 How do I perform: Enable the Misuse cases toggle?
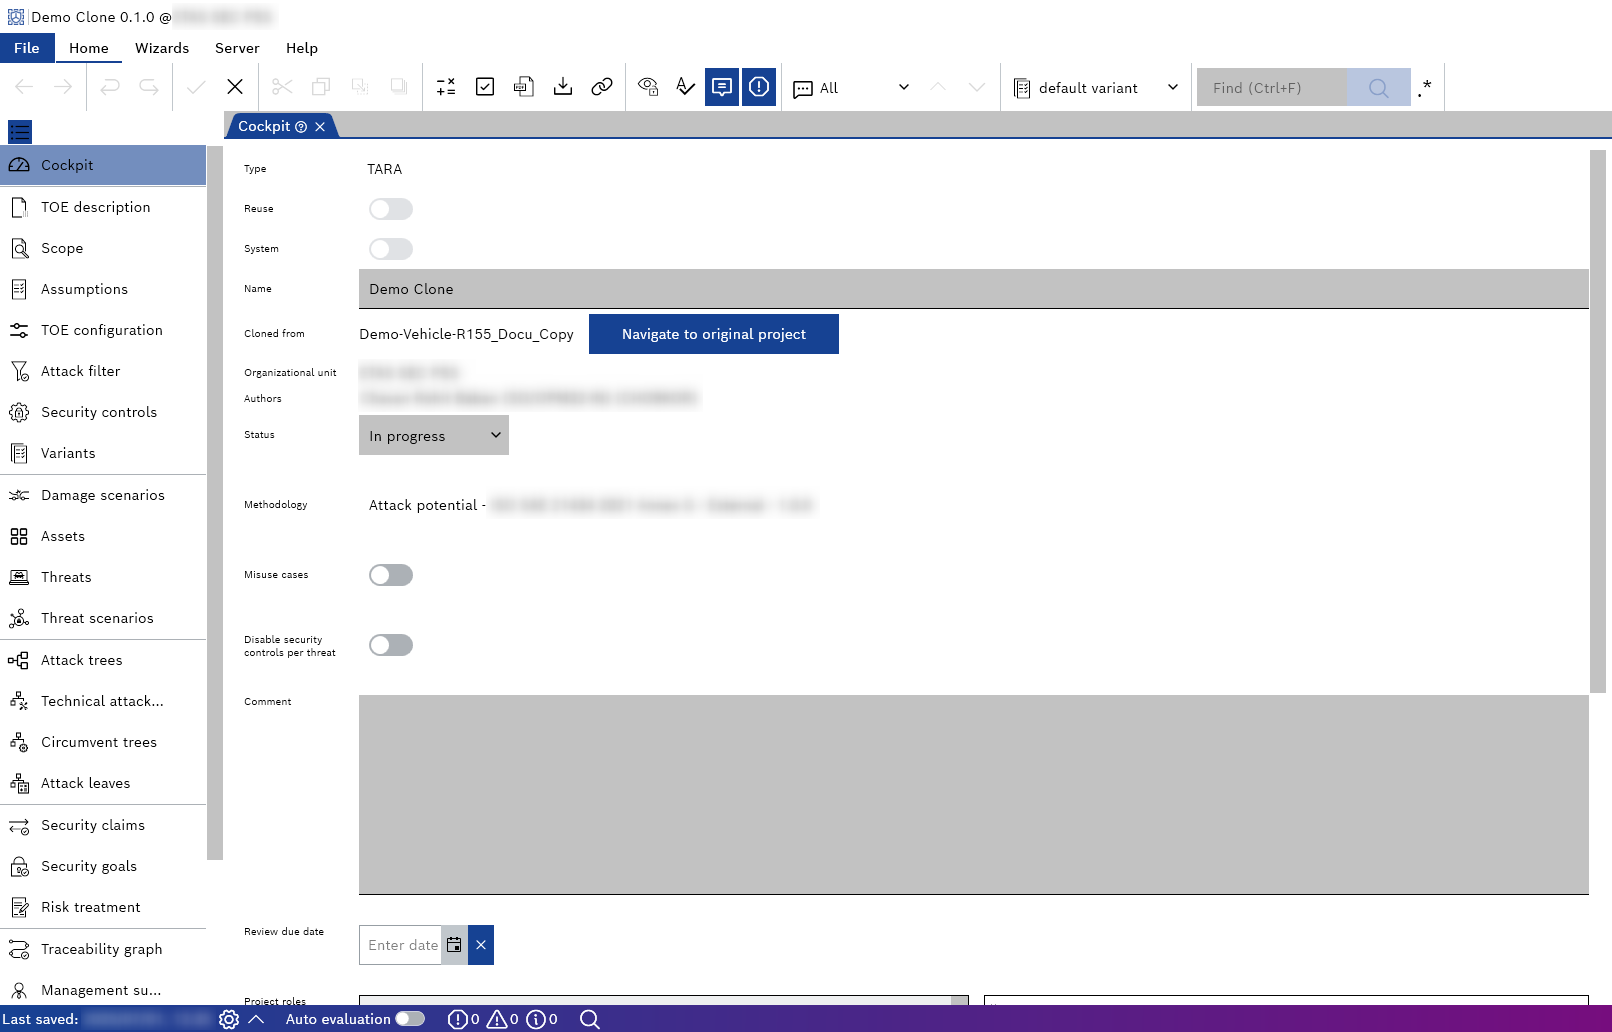coord(390,575)
